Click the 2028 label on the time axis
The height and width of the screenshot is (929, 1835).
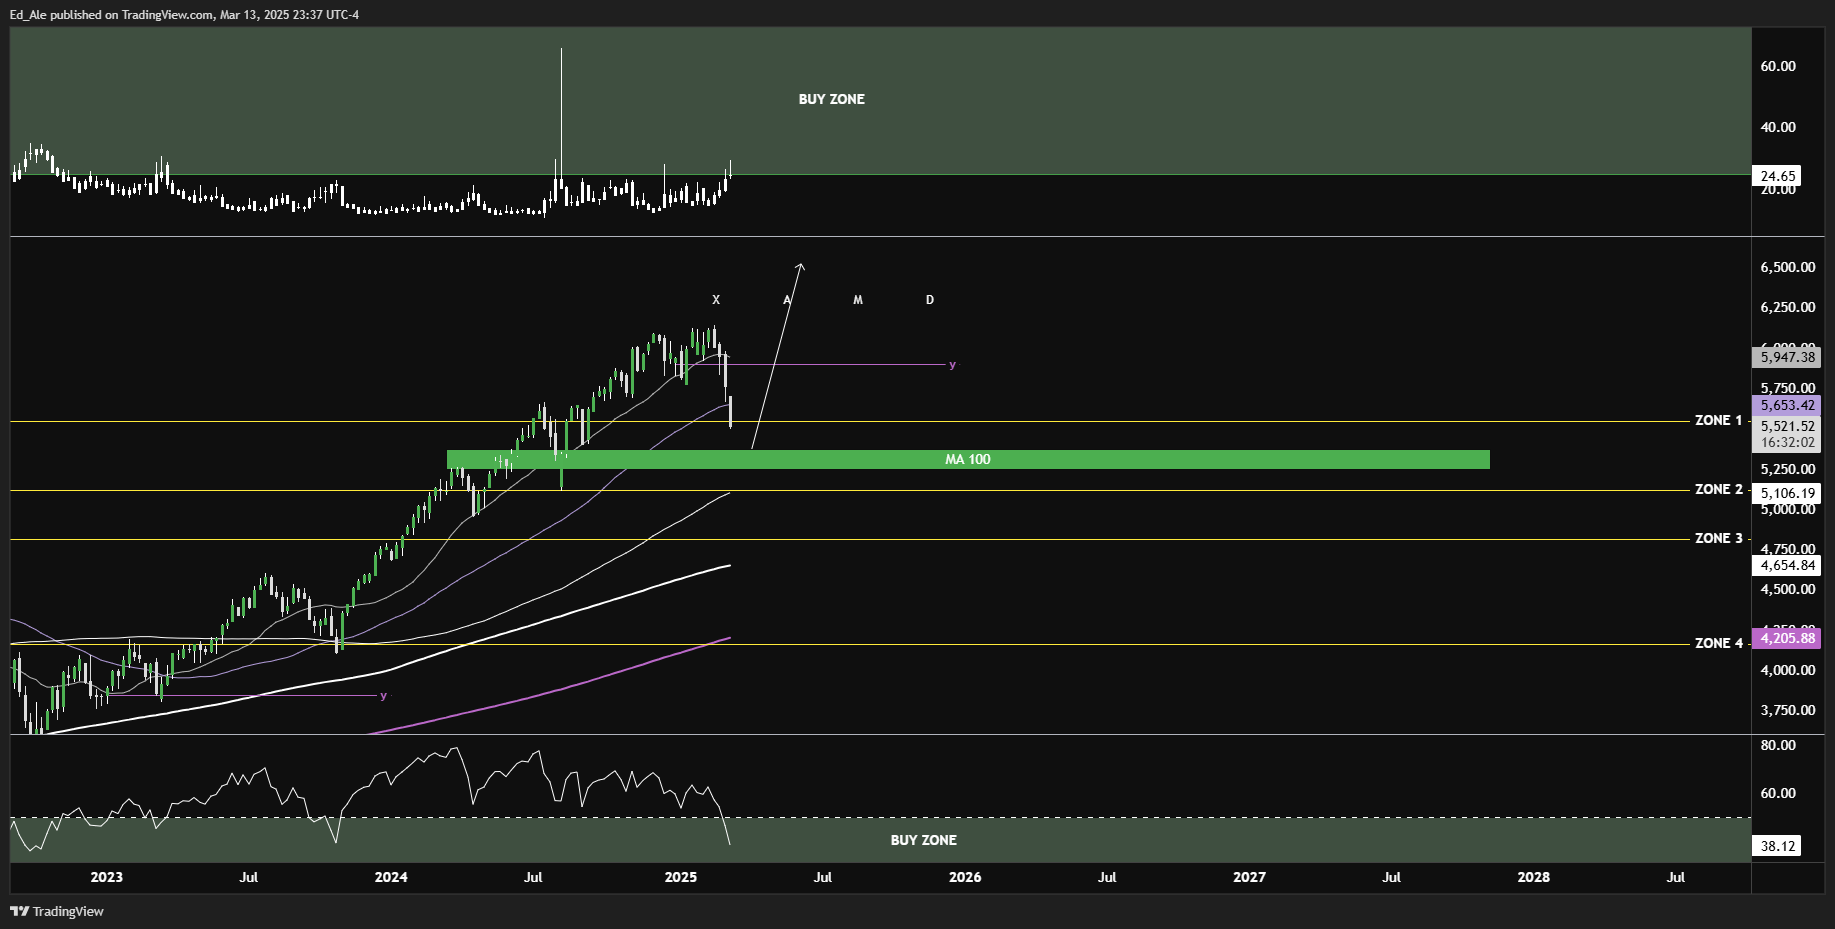pyautogui.click(x=1534, y=877)
